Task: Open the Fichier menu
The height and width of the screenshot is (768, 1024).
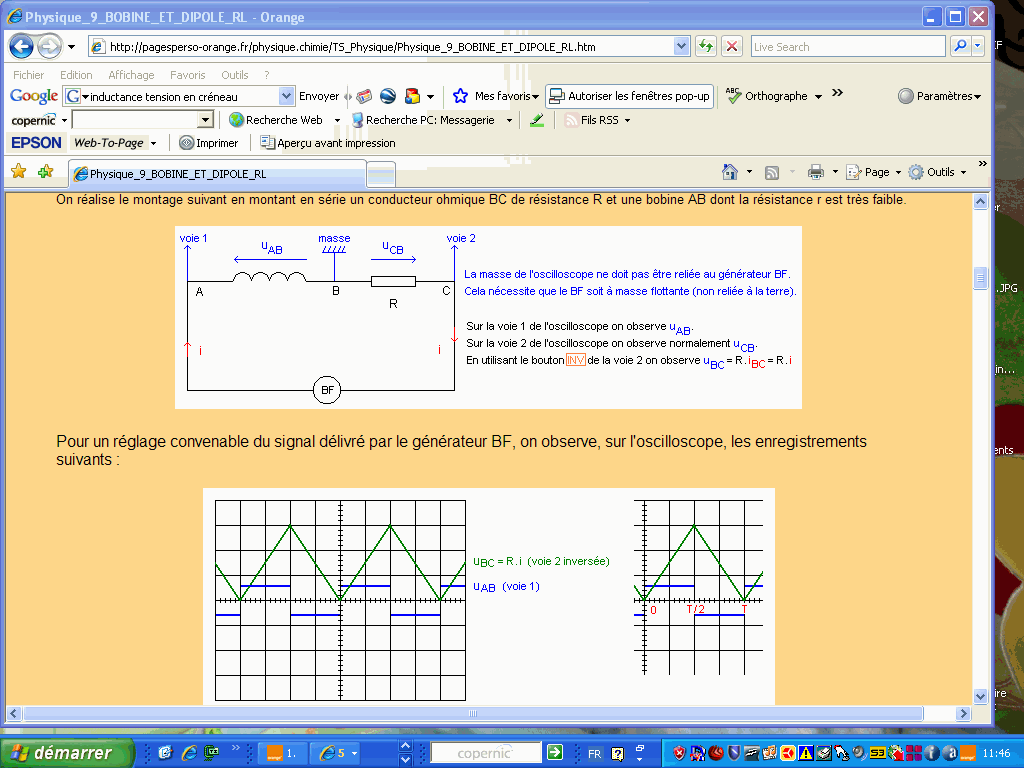Action: point(28,75)
